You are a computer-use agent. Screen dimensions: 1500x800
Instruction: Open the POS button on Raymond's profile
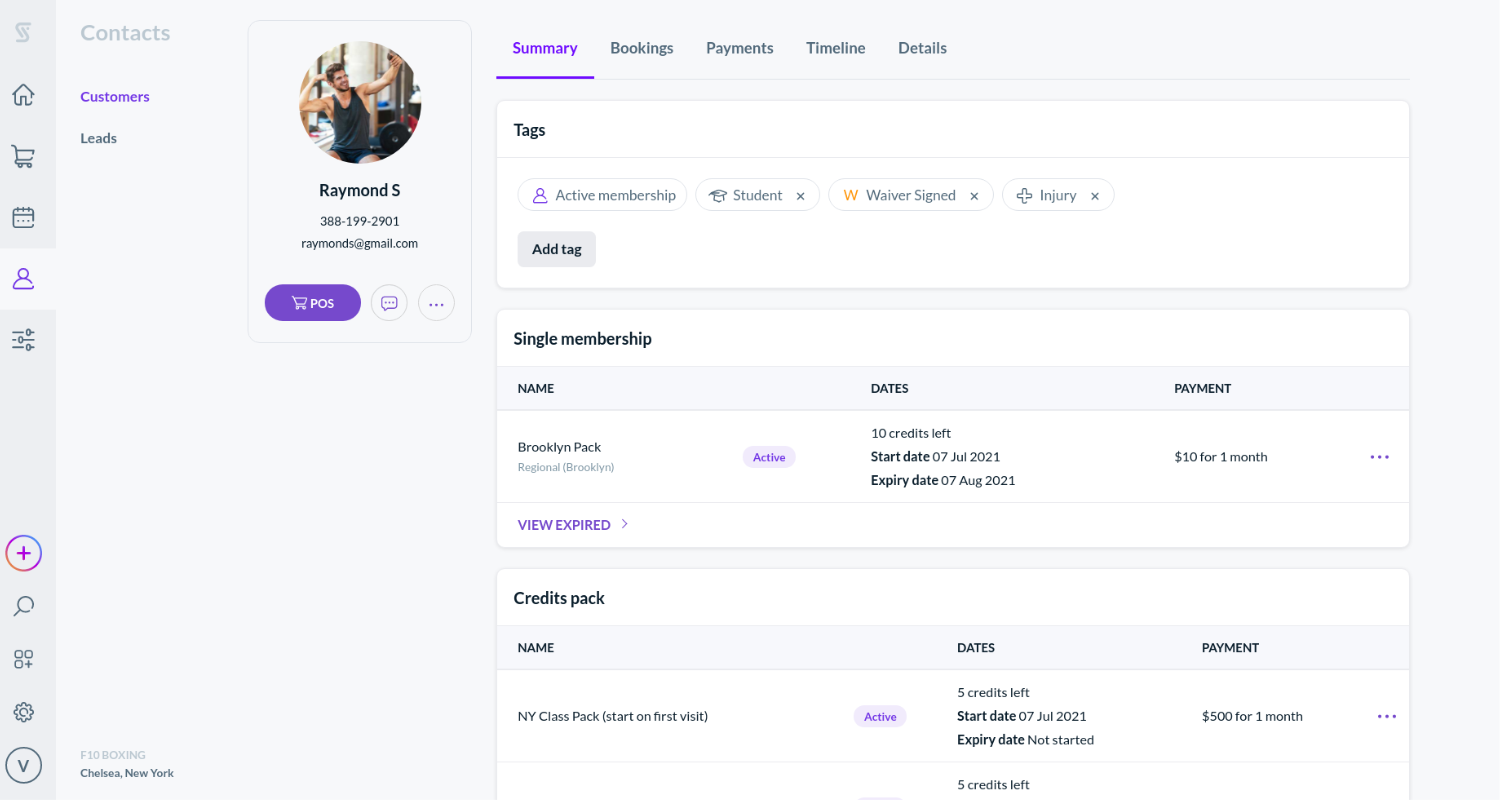pyautogui.click(x=312, y=302)
